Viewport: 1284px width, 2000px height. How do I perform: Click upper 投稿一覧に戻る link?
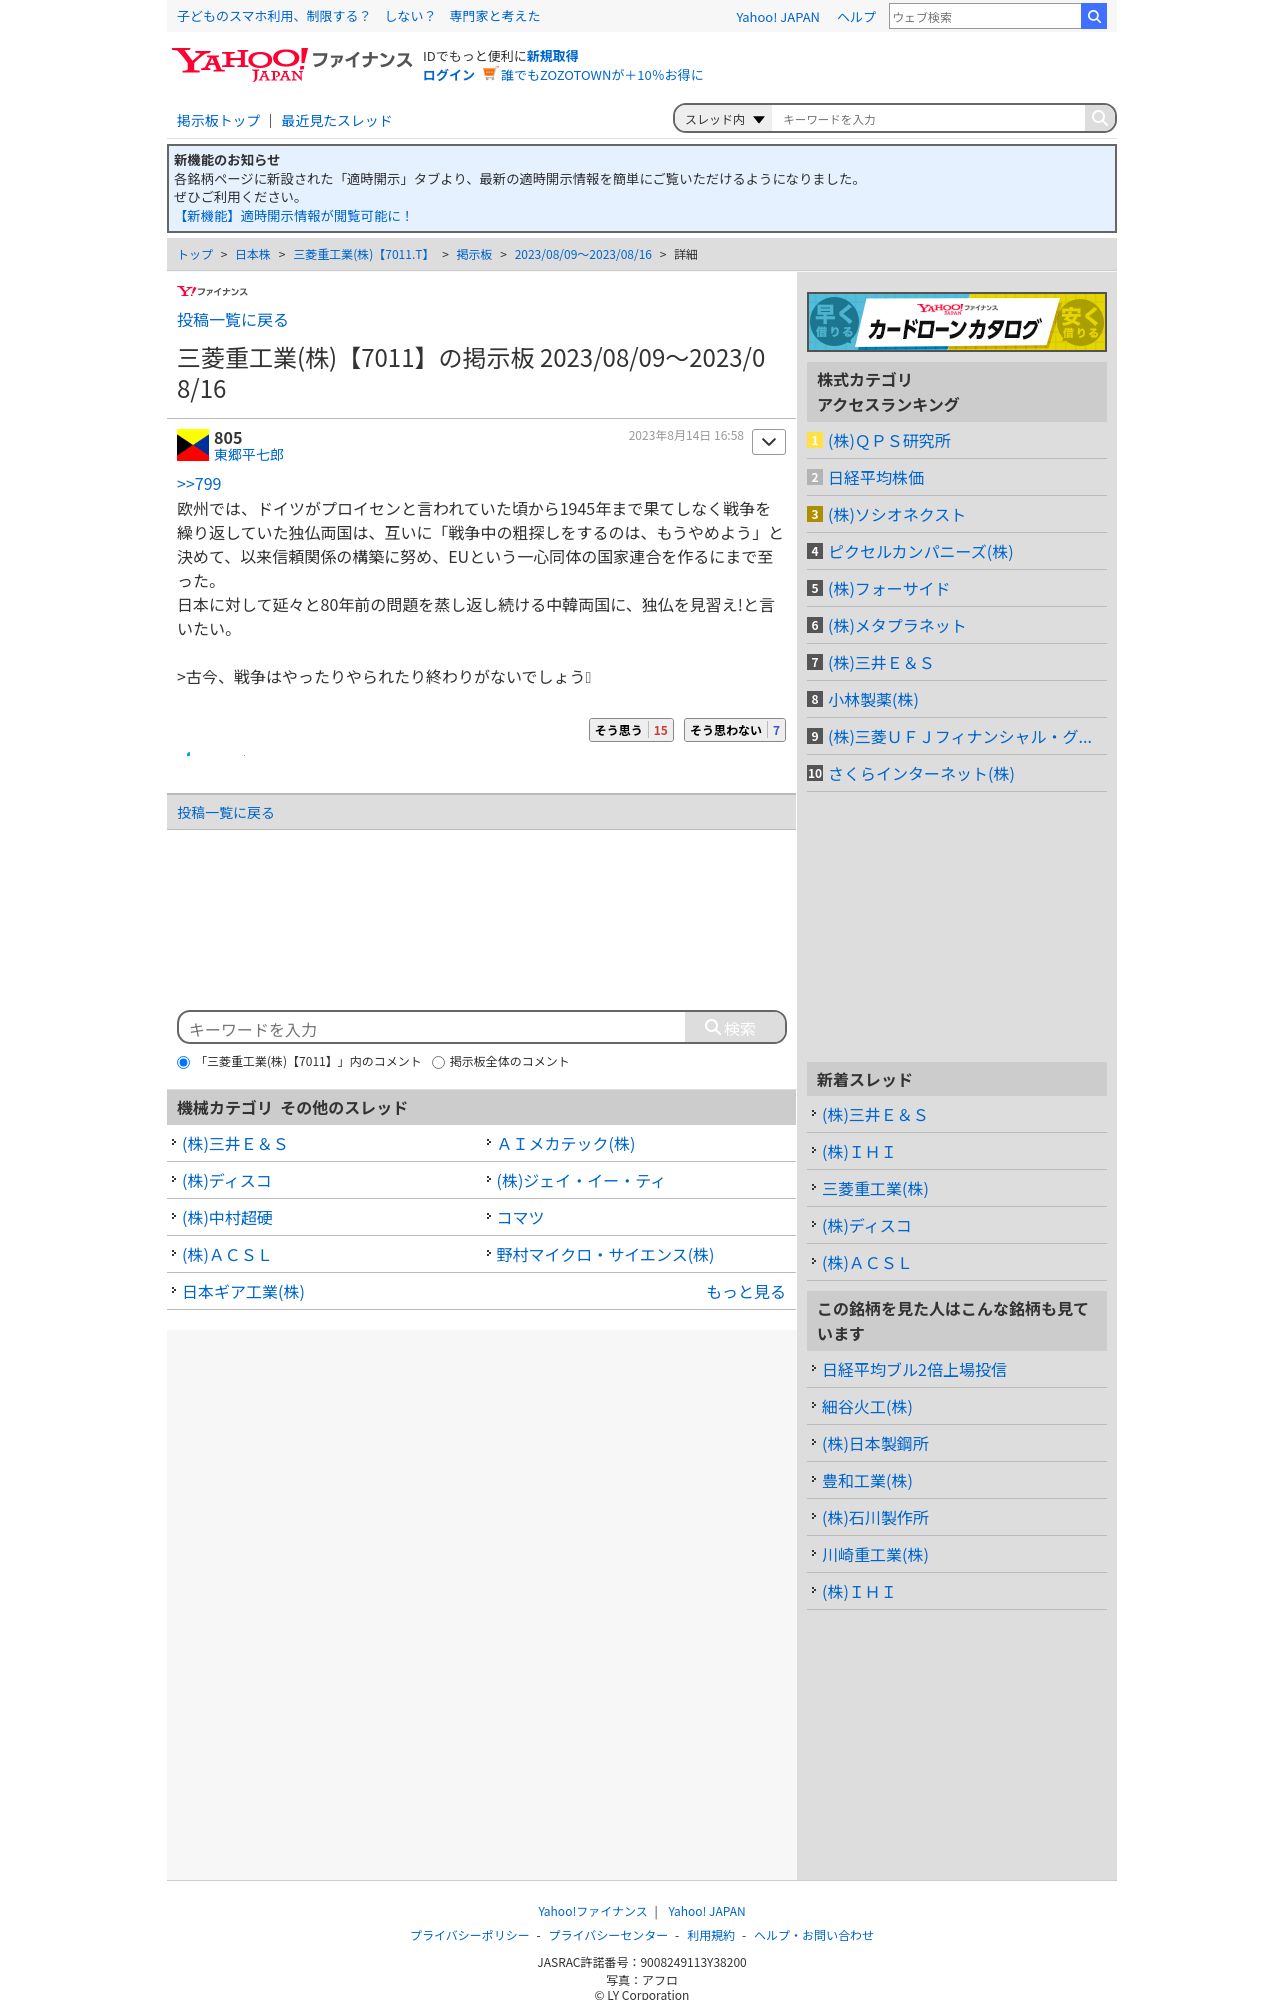pos(232,320)
